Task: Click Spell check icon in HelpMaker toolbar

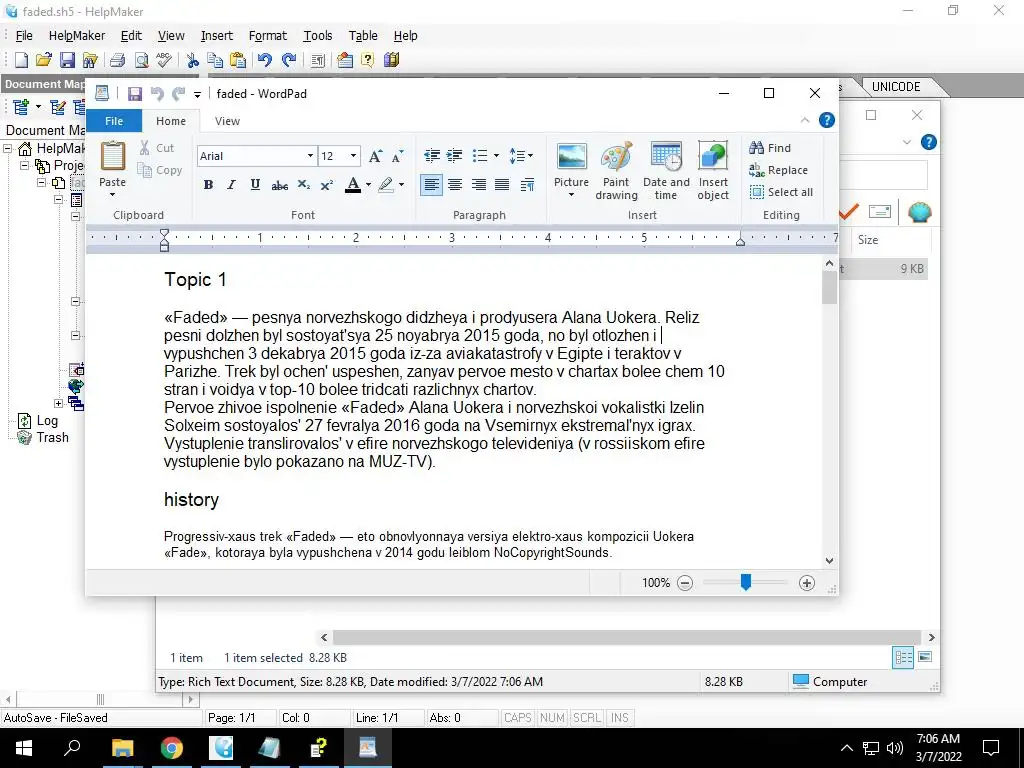Action: 164,60
